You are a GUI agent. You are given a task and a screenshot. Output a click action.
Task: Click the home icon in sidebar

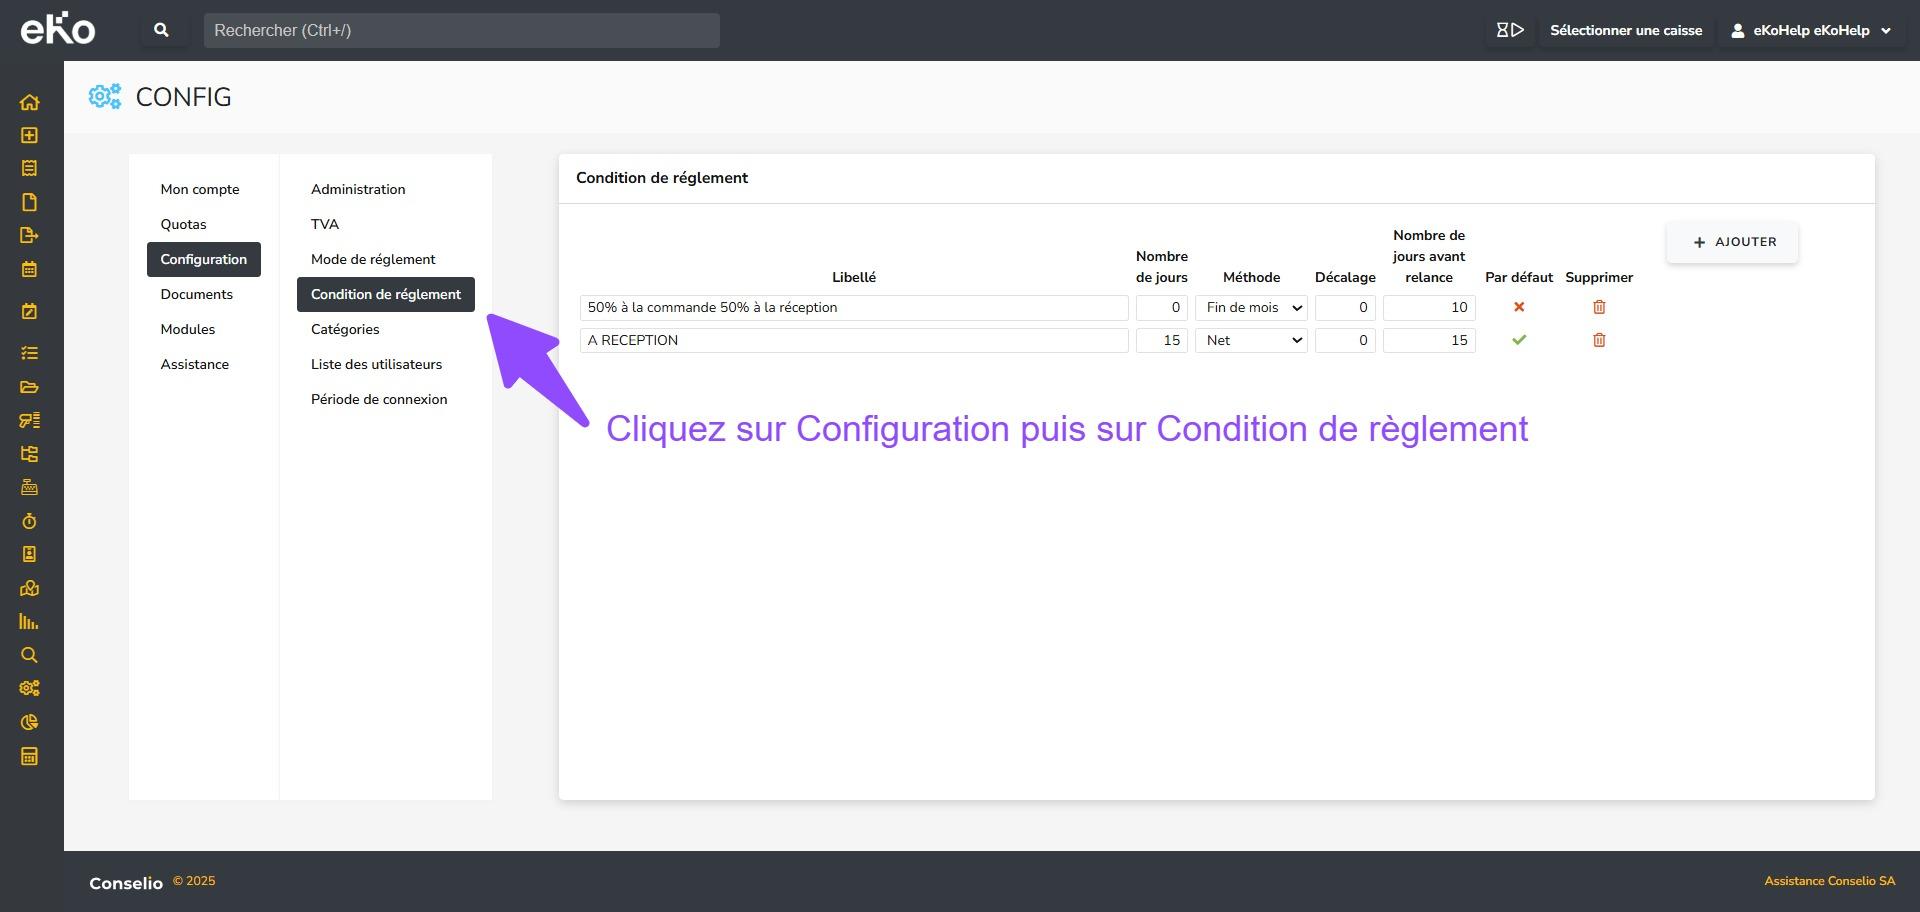29,102
